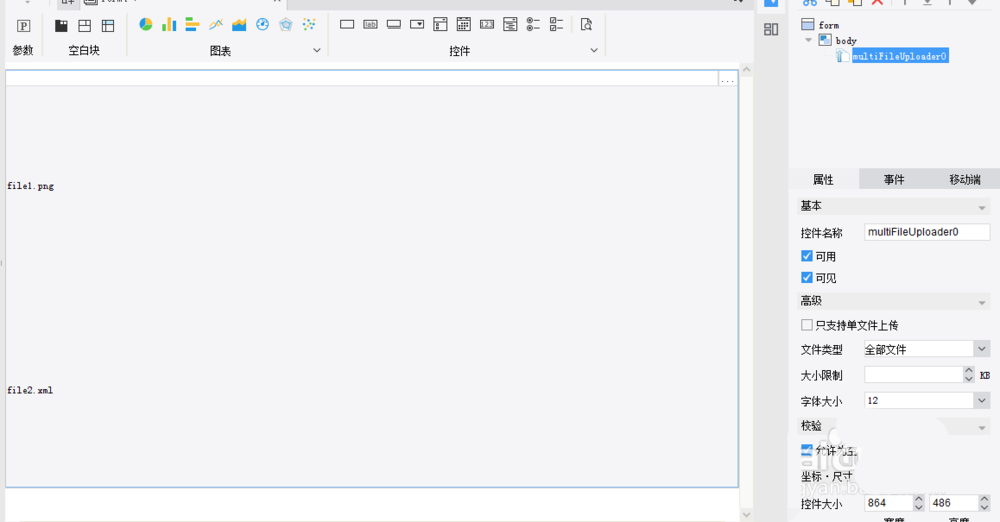Viewport: 1000px width, 522px height.
Task: Switch to the 移动端 tab
Action: click(964, 180)
